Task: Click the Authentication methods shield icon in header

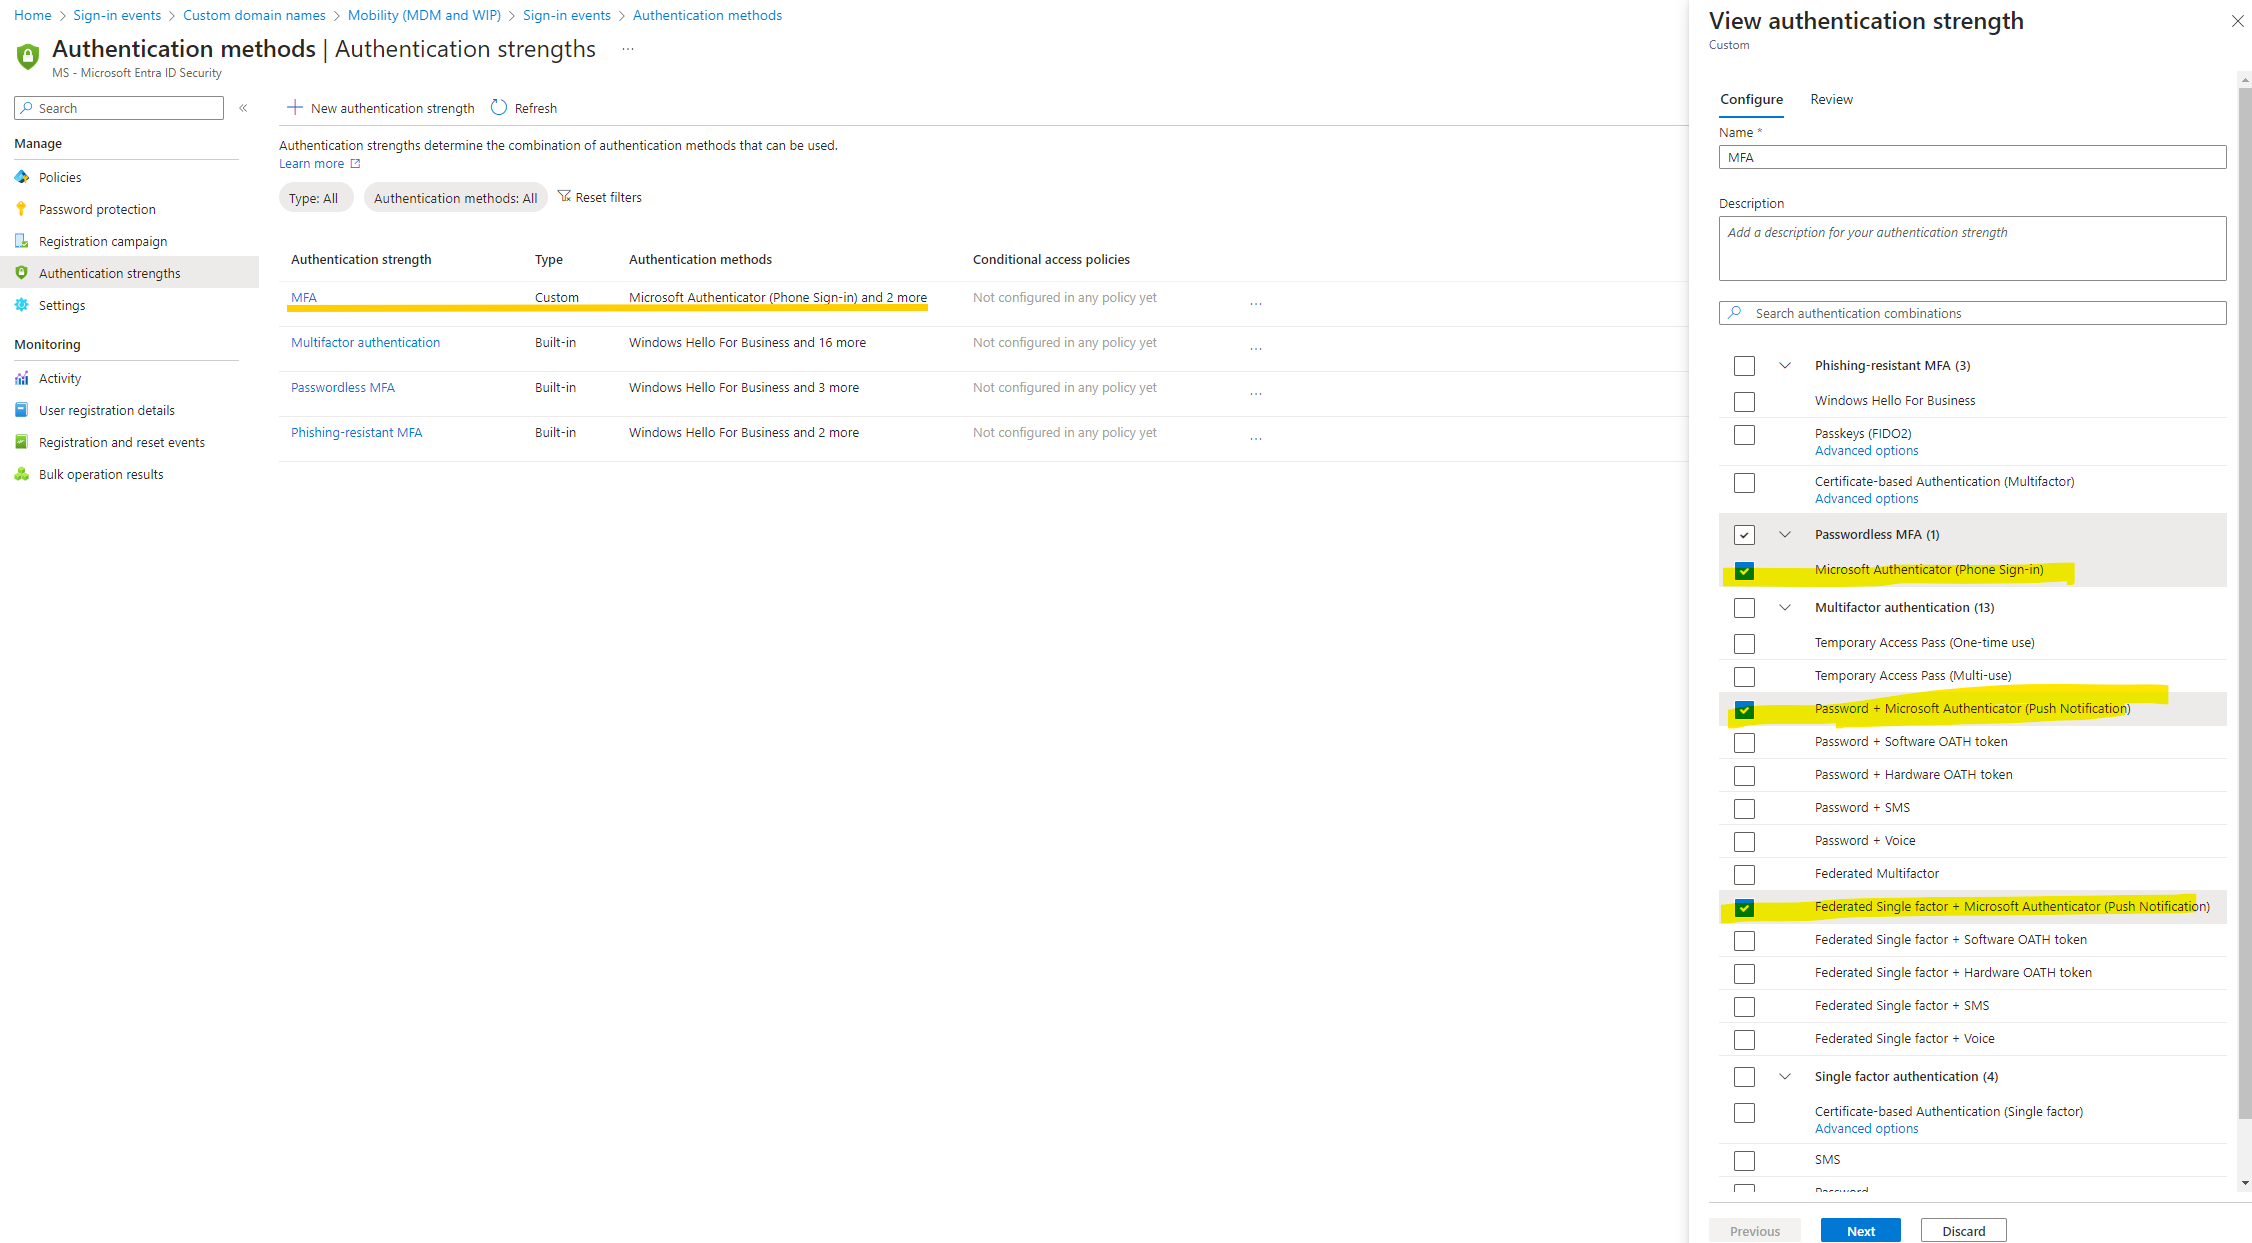Action: [28, 56]
